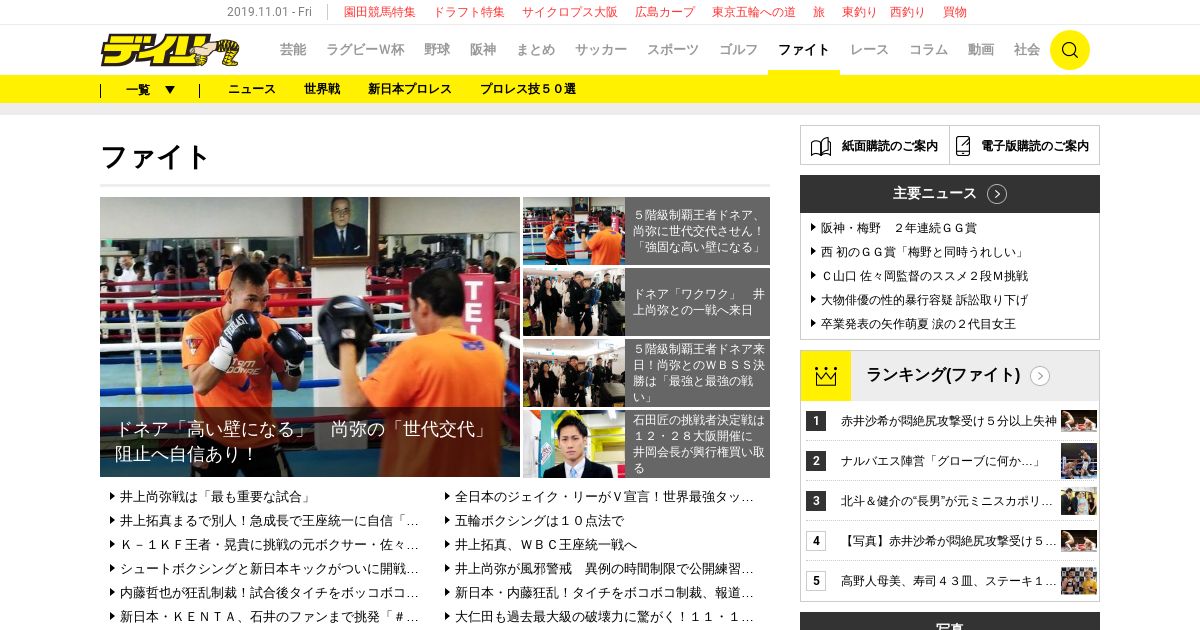Open headline 内藤哲也が狂乱制裁！
This screenshot has width=1200, height=630.
(269, 592)
